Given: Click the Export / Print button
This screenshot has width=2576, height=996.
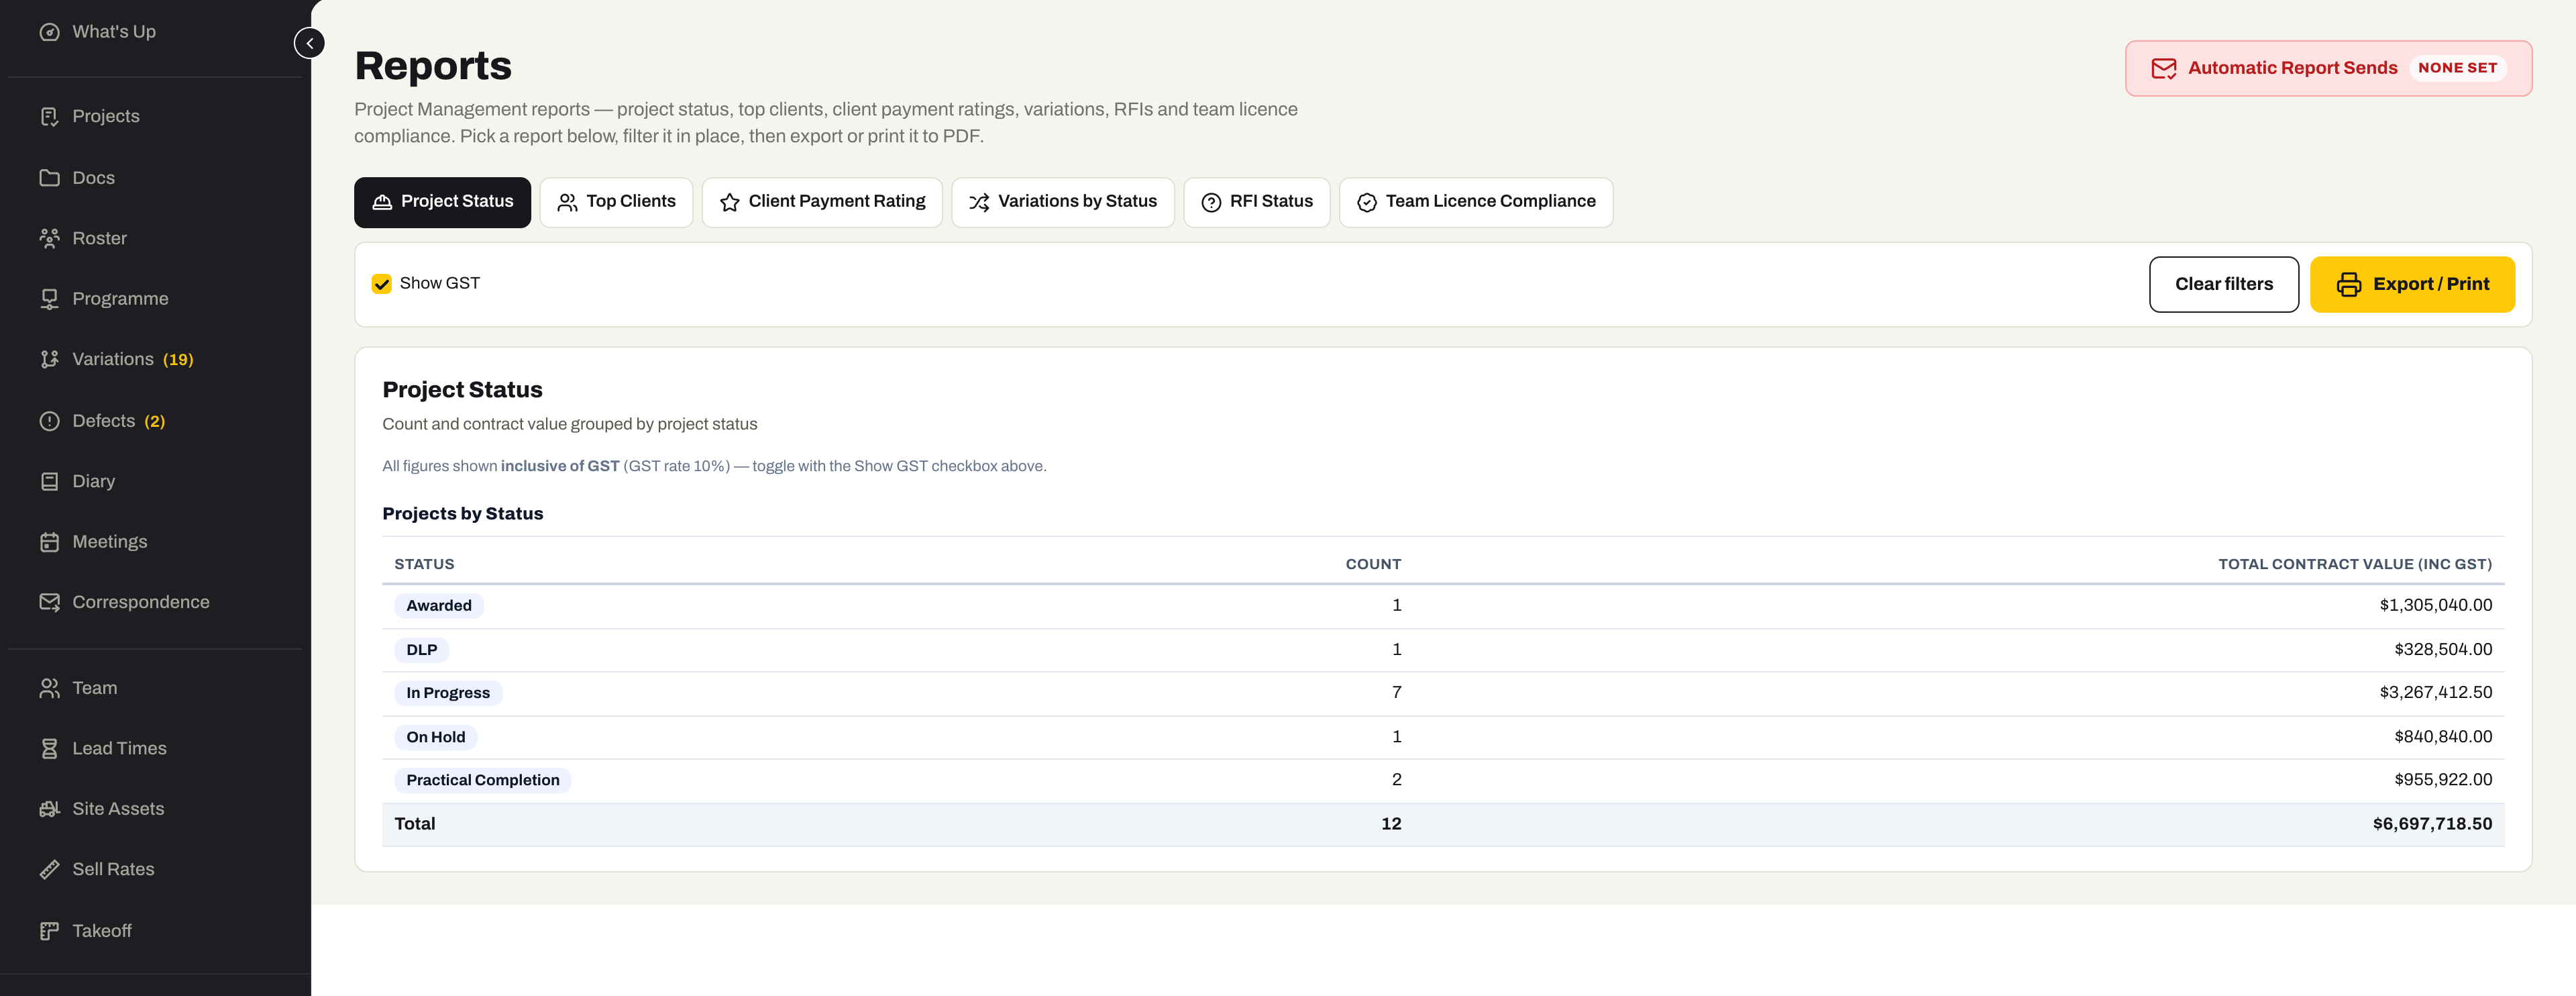Looking at the screenshot, I should click(2412, 284).
